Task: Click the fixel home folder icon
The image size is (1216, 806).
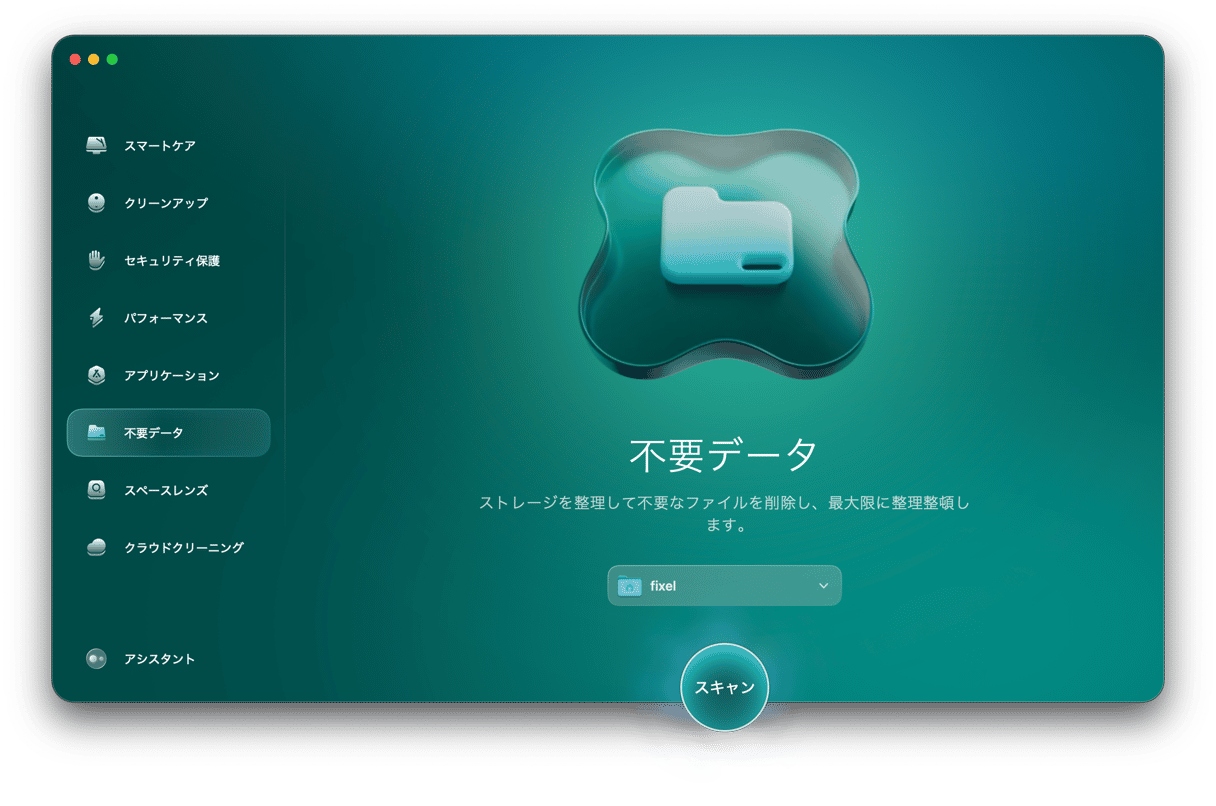Action: (630, 586)
